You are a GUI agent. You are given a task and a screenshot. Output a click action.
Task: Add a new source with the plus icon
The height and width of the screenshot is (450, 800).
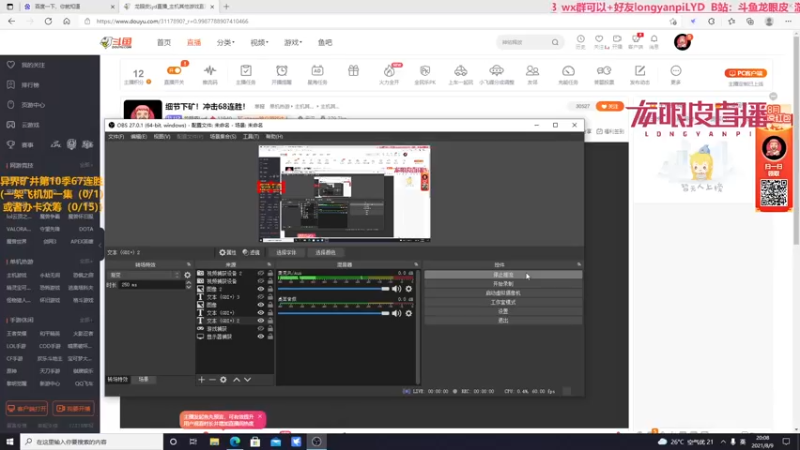pyautogui.click(x=202, y=380)
